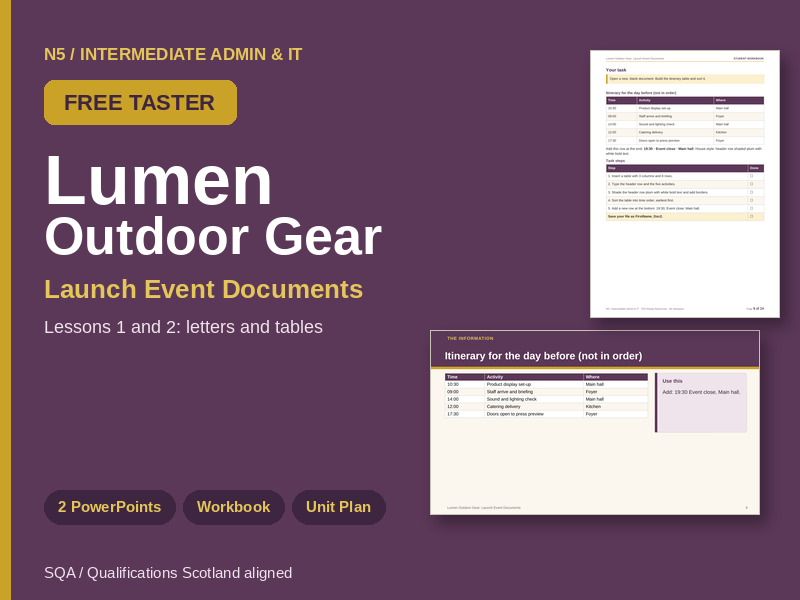
Task: Open the student workbook page thumbnail
Action: point(685,184)
